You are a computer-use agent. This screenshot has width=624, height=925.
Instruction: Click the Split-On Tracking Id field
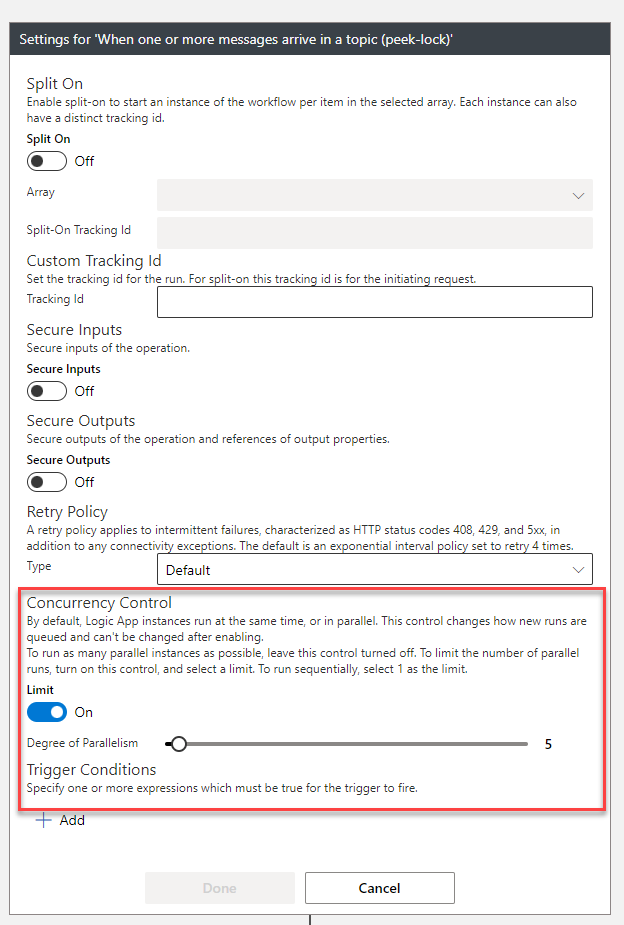tap(374, 233)
